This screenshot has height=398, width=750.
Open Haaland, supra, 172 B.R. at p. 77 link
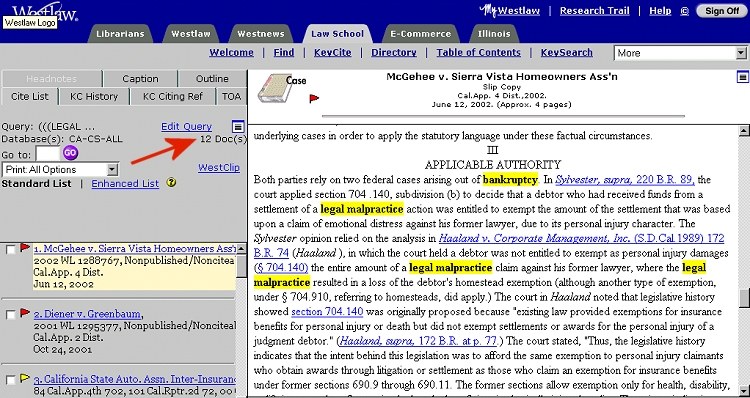[419, 341]
